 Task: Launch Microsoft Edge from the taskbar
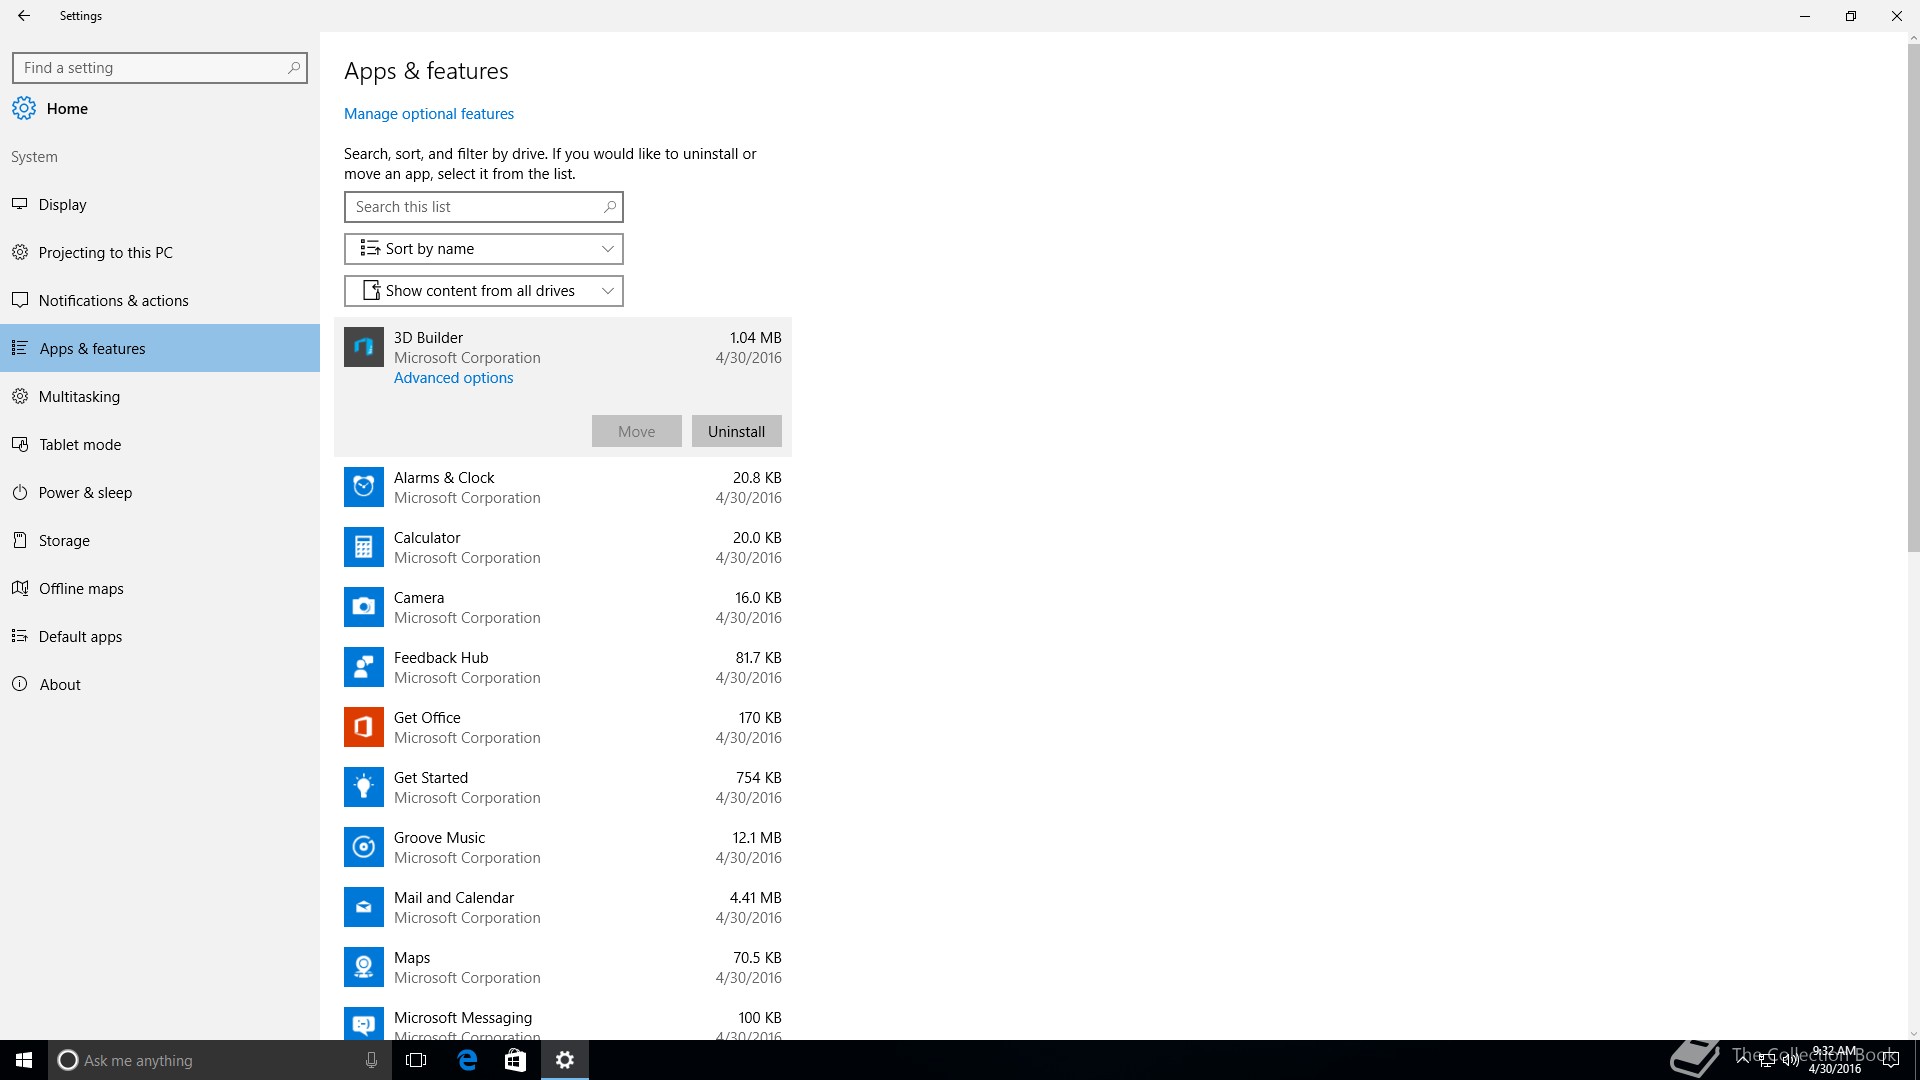coord(467,1060)
